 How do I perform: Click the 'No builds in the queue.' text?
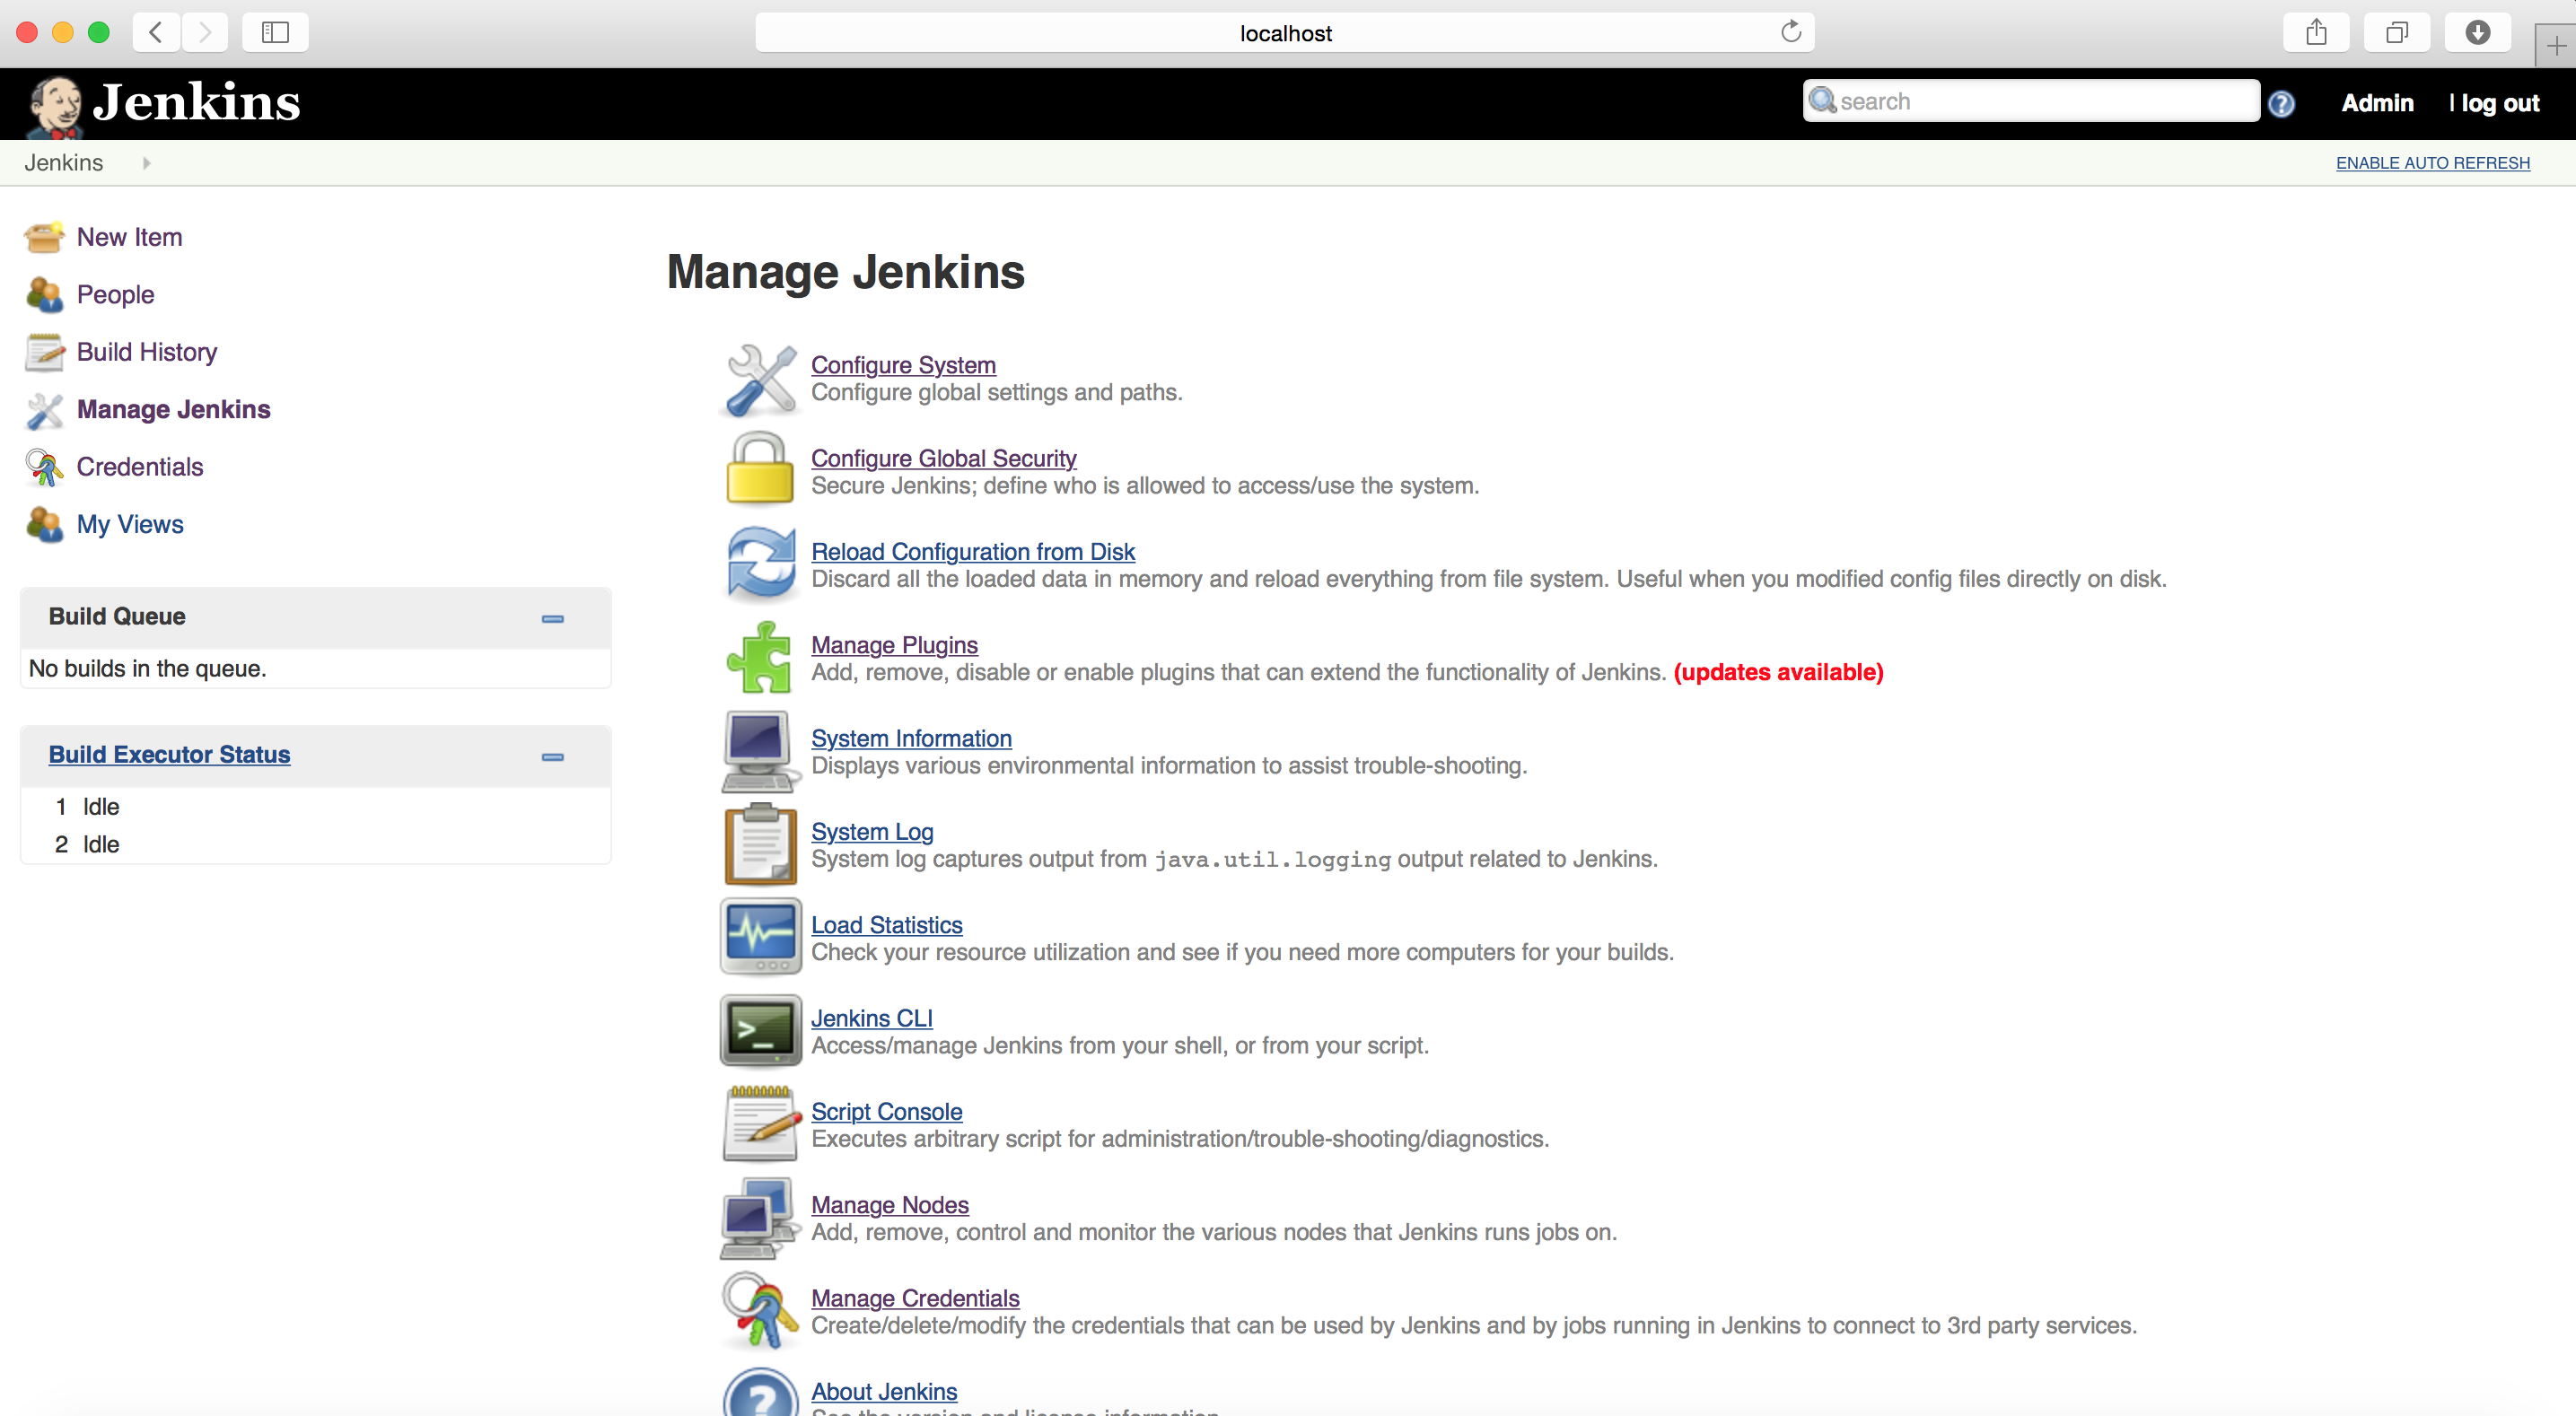click(148, 669)
